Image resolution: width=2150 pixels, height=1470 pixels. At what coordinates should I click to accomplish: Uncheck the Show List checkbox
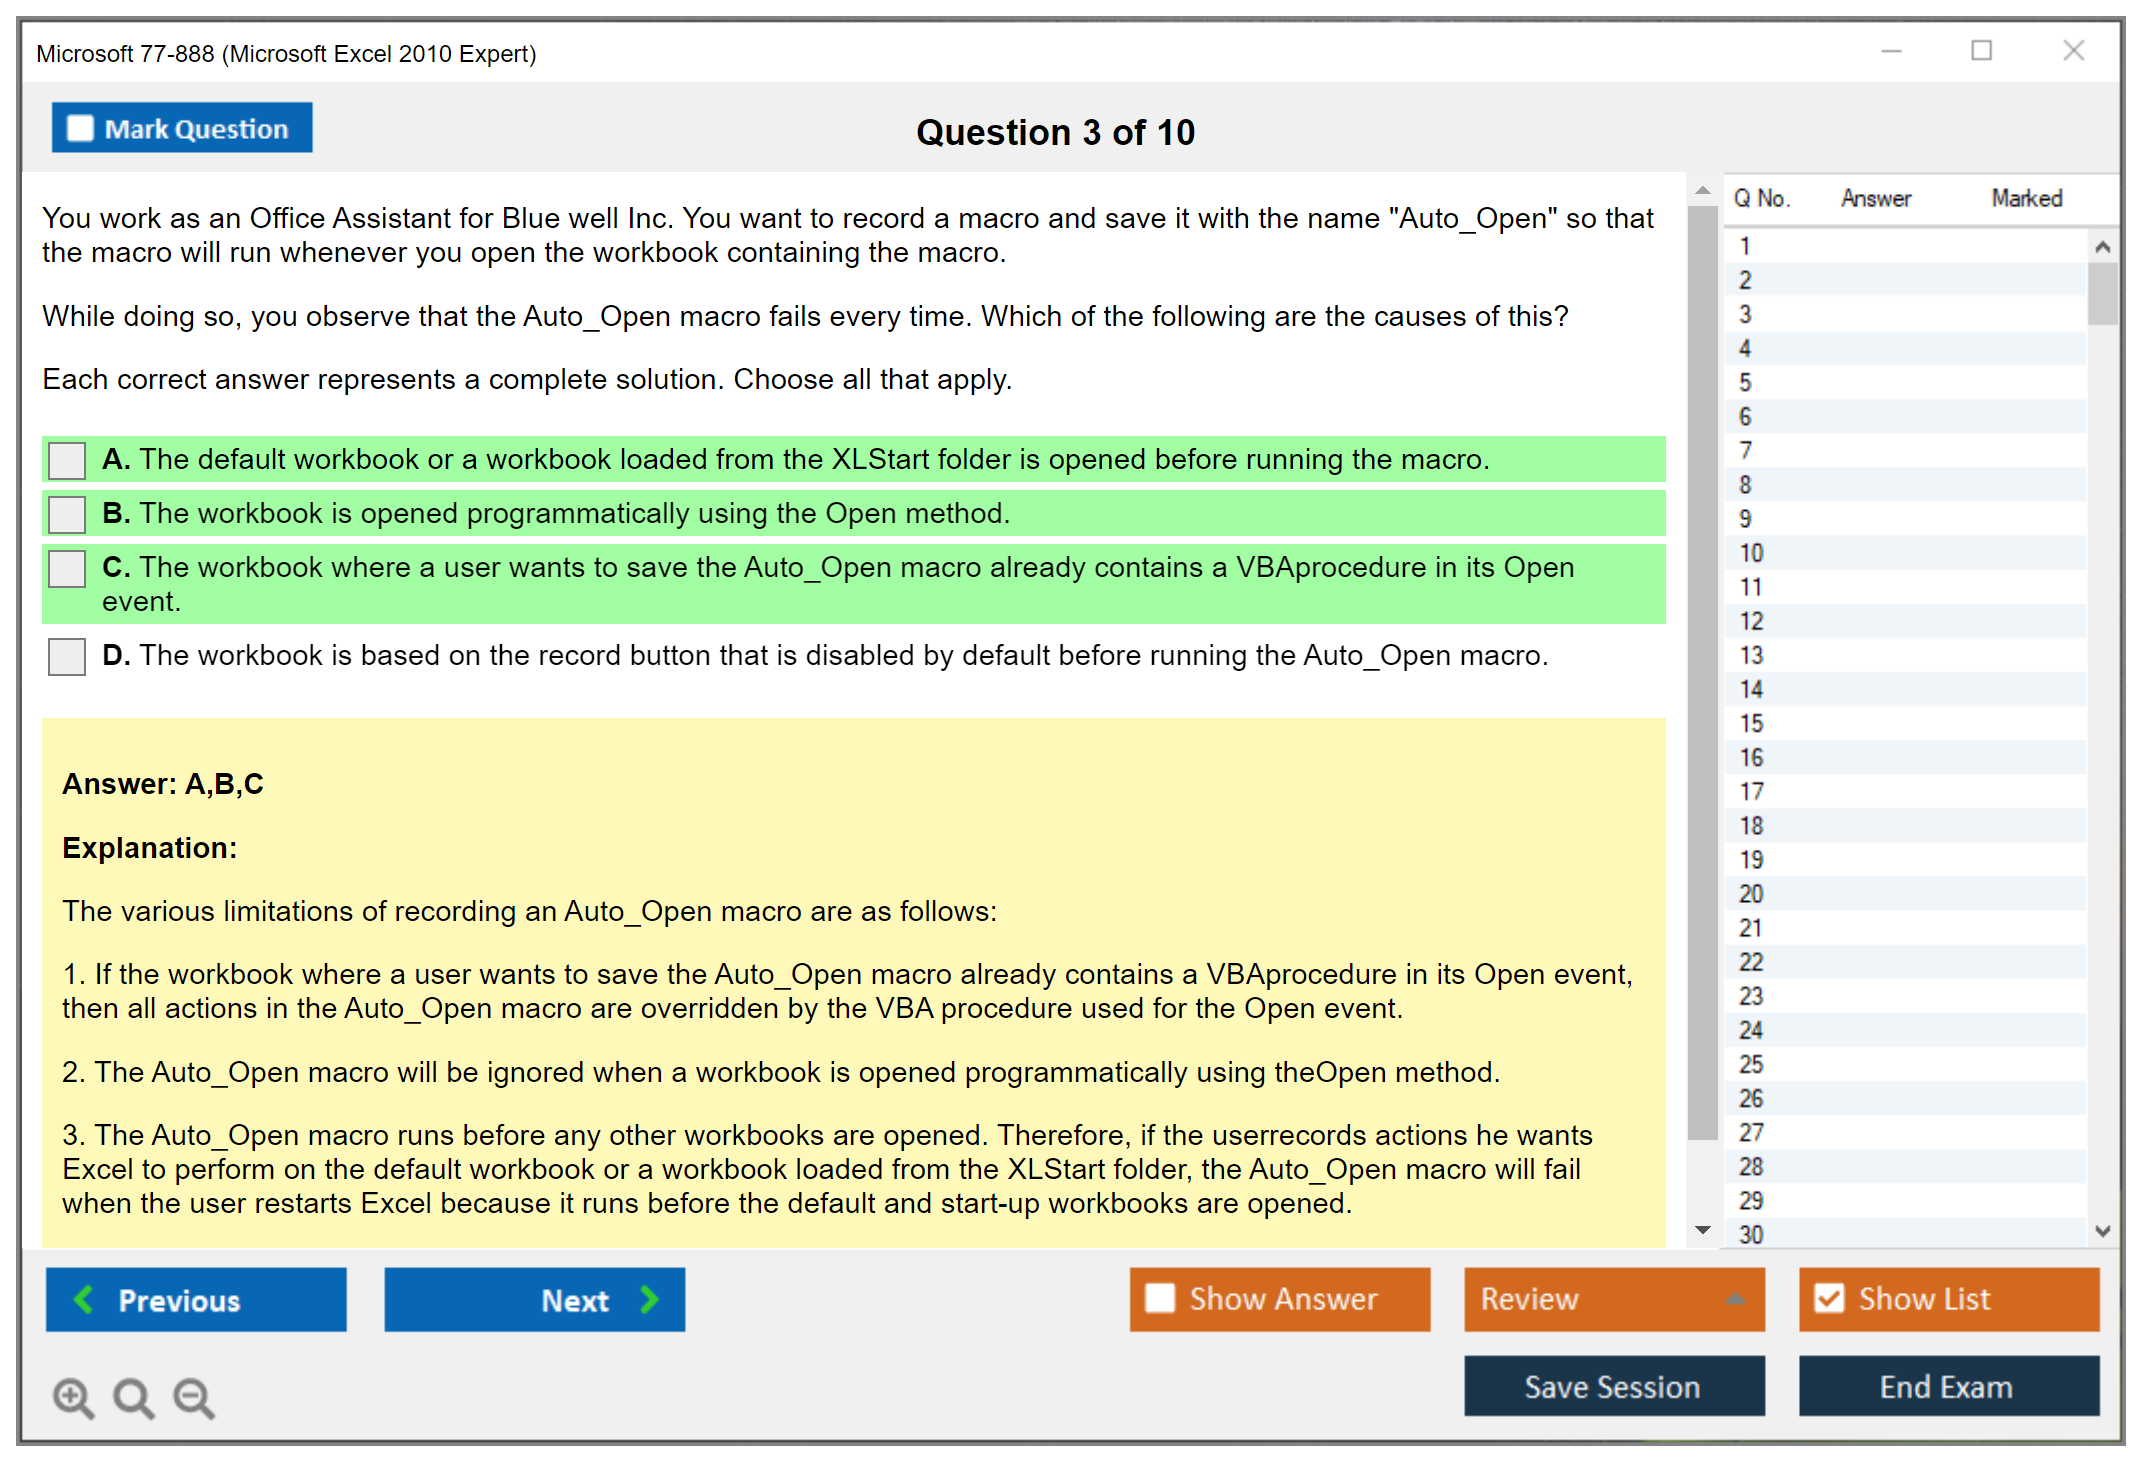pos(1829,1298)
